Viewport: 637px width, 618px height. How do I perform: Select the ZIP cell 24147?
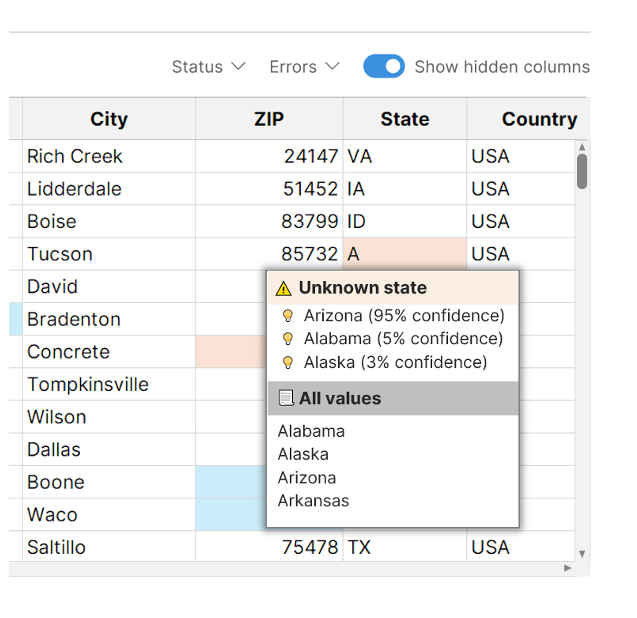pos(269,156)
